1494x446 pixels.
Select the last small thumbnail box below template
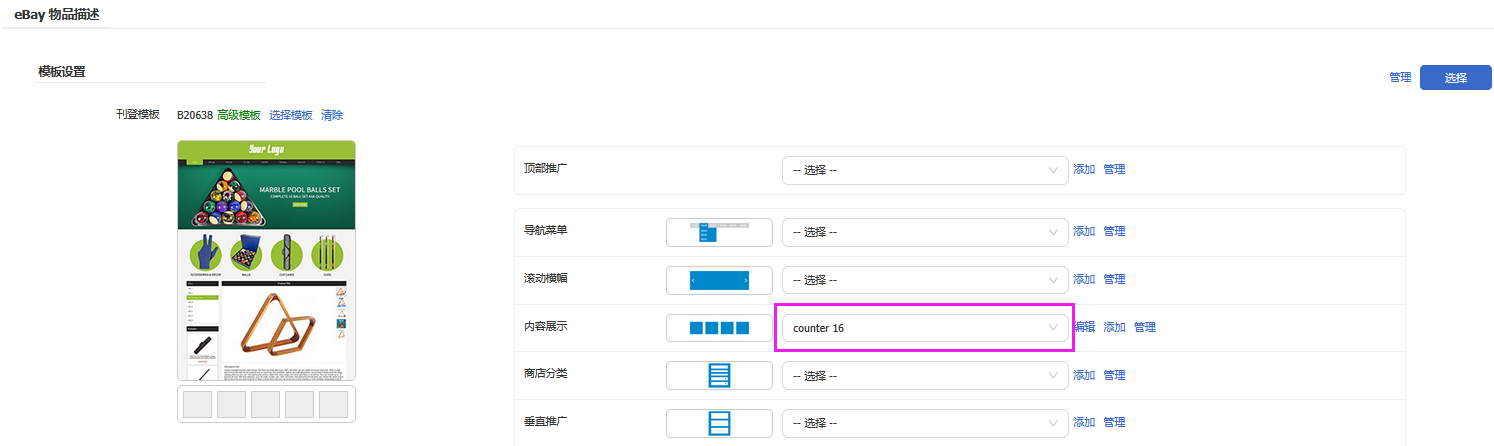[x=333, y=405]
